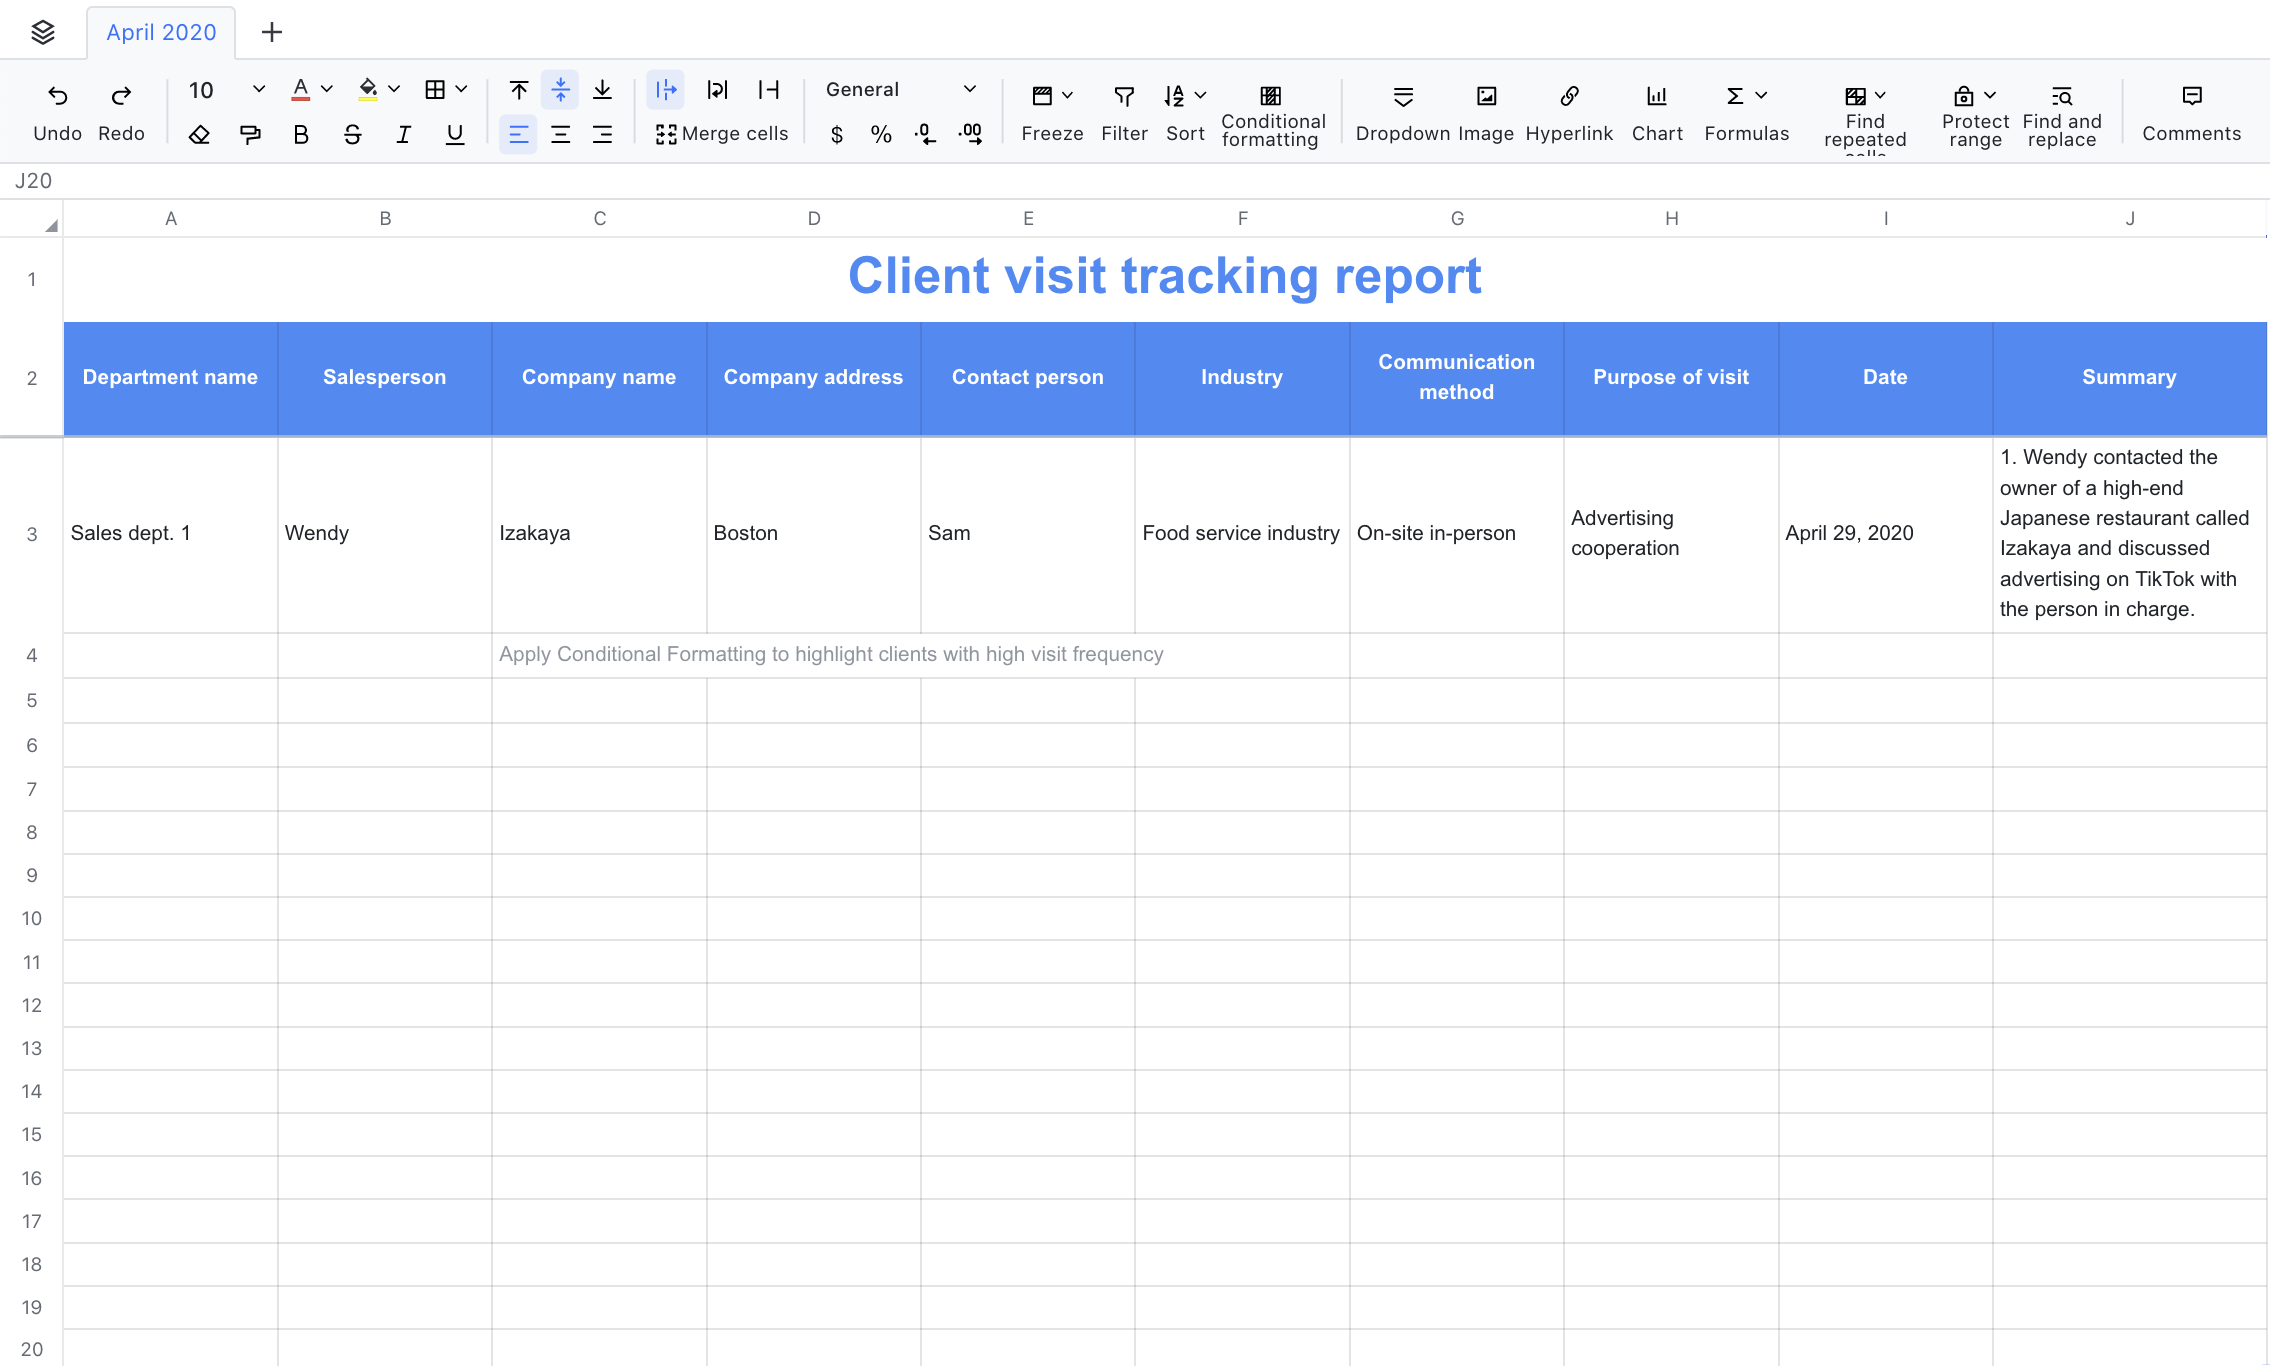Set horizontal align right
This screenshot has width=2270, height=1366.
pyautogui.click(x=602, y=134)
